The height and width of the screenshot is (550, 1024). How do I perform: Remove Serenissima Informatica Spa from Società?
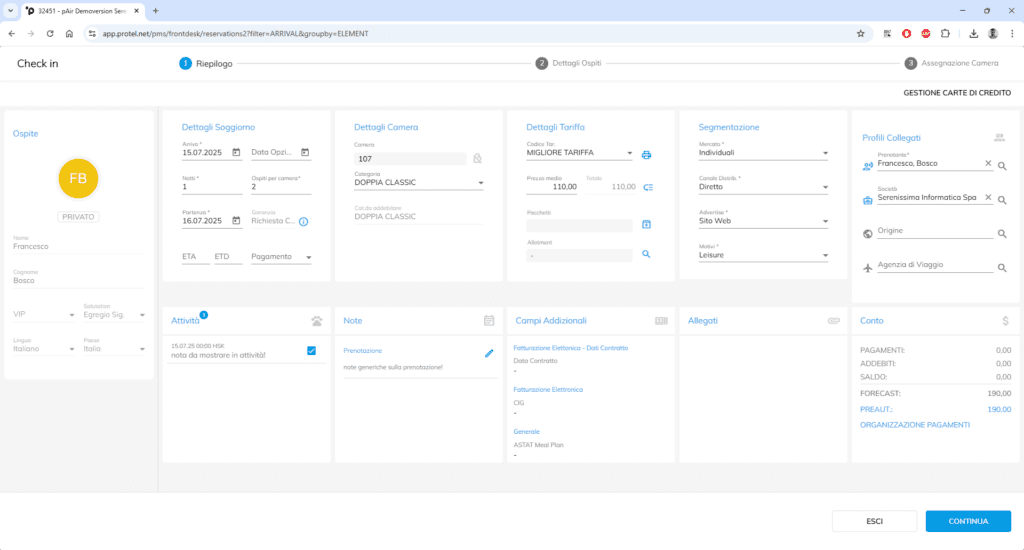(988, 198)
